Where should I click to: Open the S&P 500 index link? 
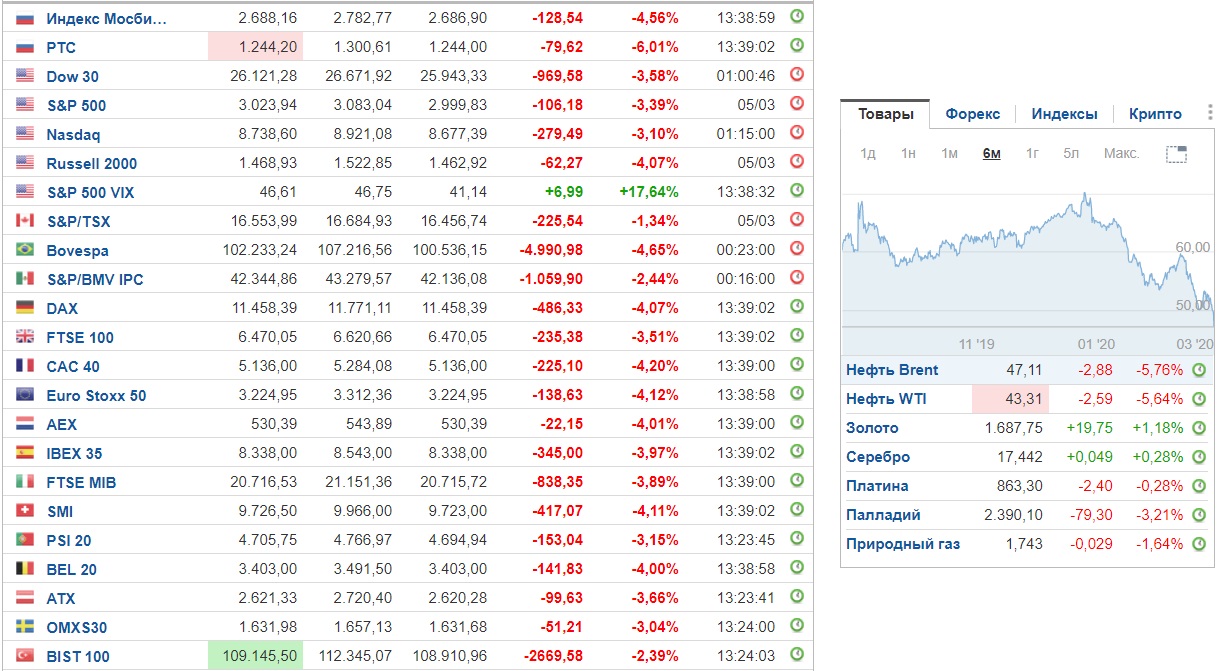pos(76,105)
